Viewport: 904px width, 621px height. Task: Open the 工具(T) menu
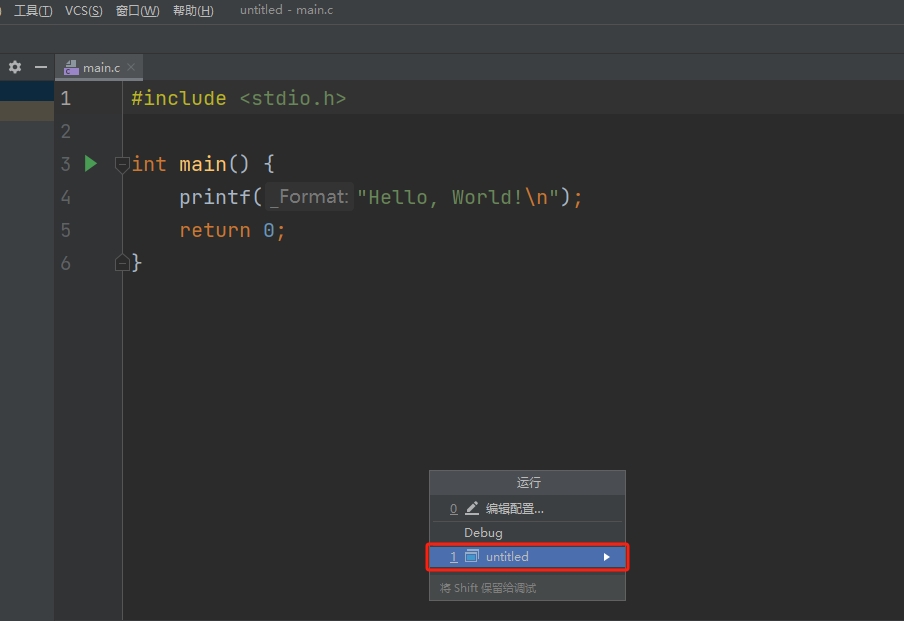pos(33,11)
